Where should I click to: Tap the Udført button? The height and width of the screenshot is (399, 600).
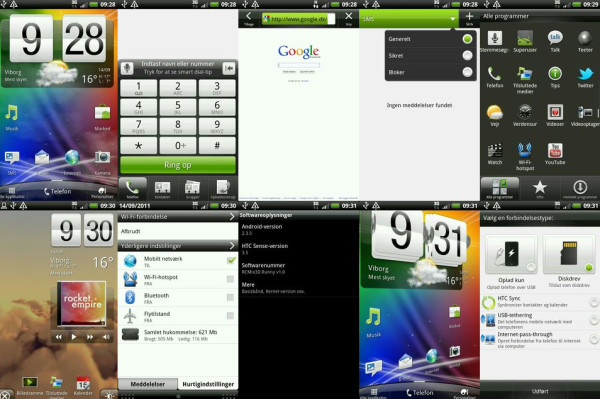(x=540, y=391)
